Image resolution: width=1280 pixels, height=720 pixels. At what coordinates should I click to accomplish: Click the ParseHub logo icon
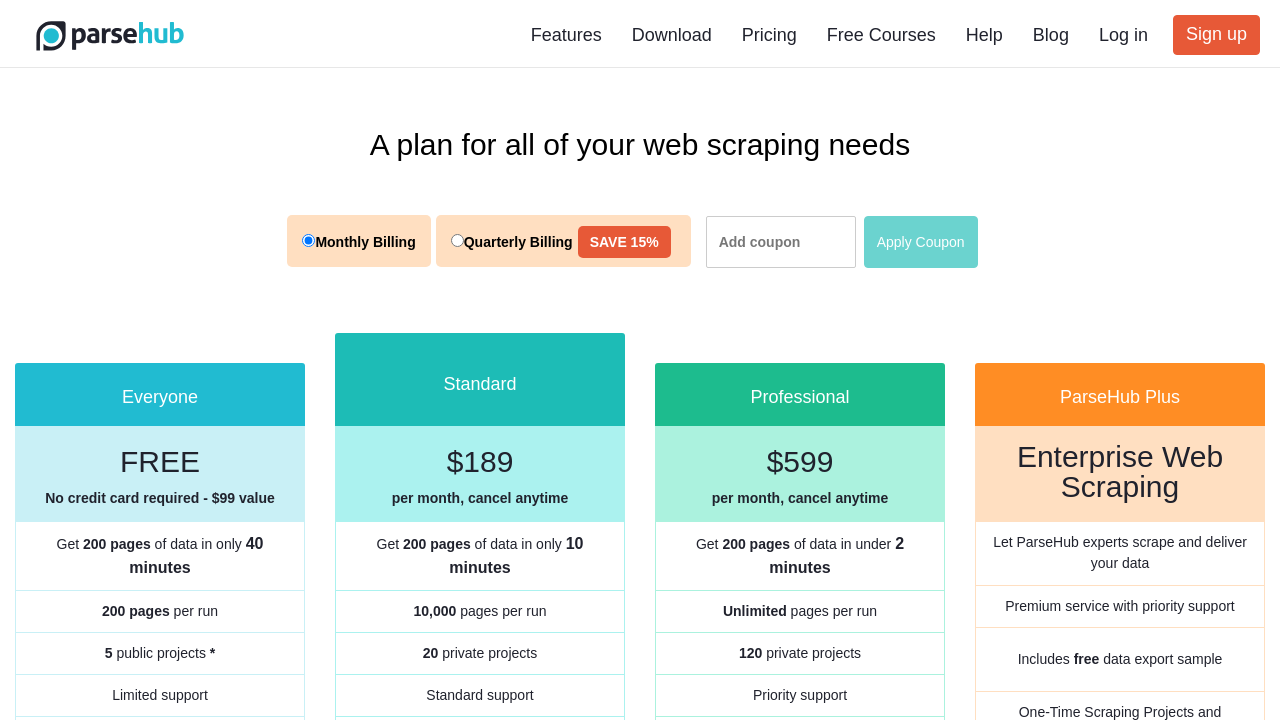(x=51, y=35)
